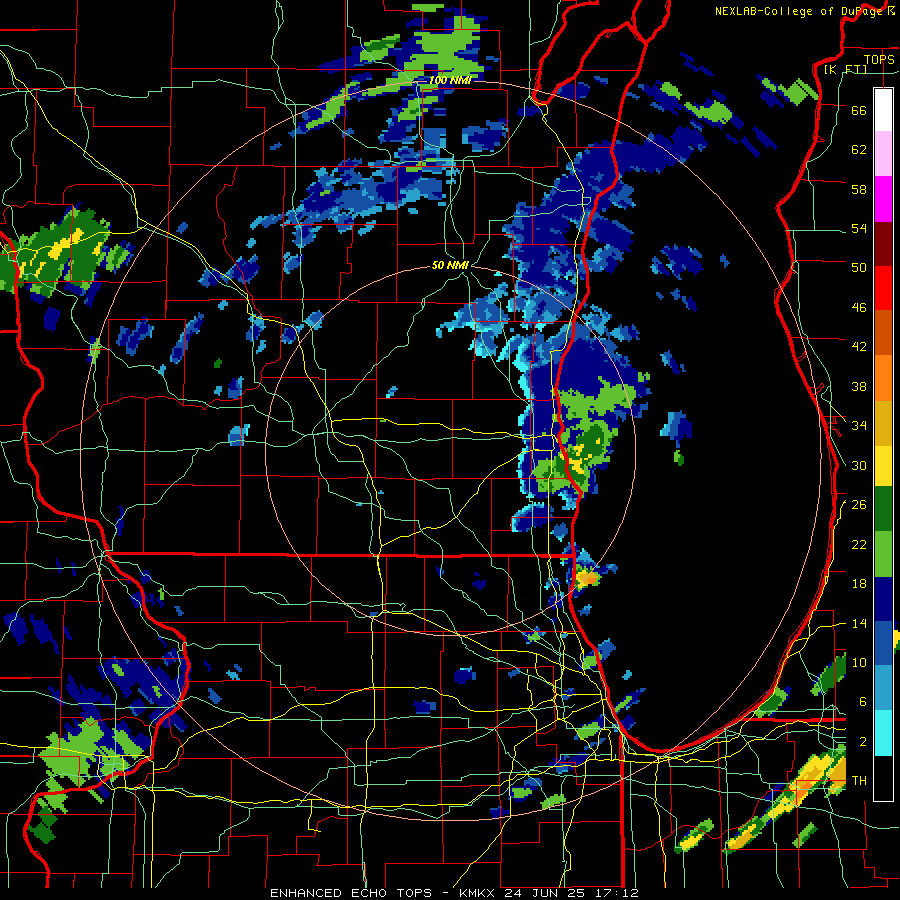Click the 62 value on the scale

point(859,149)
